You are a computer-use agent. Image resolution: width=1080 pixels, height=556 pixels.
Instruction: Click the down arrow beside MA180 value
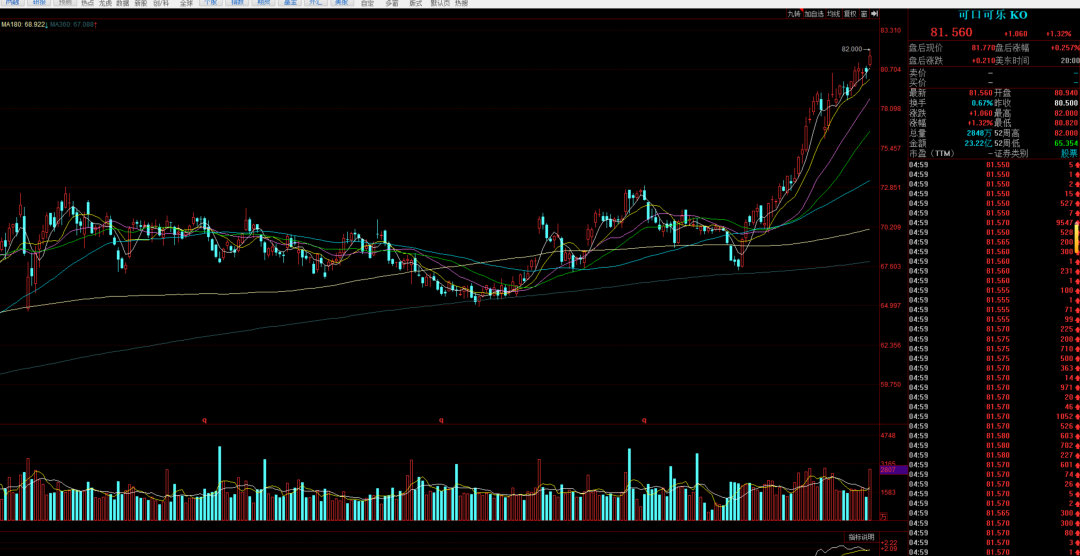pos(47,25)
